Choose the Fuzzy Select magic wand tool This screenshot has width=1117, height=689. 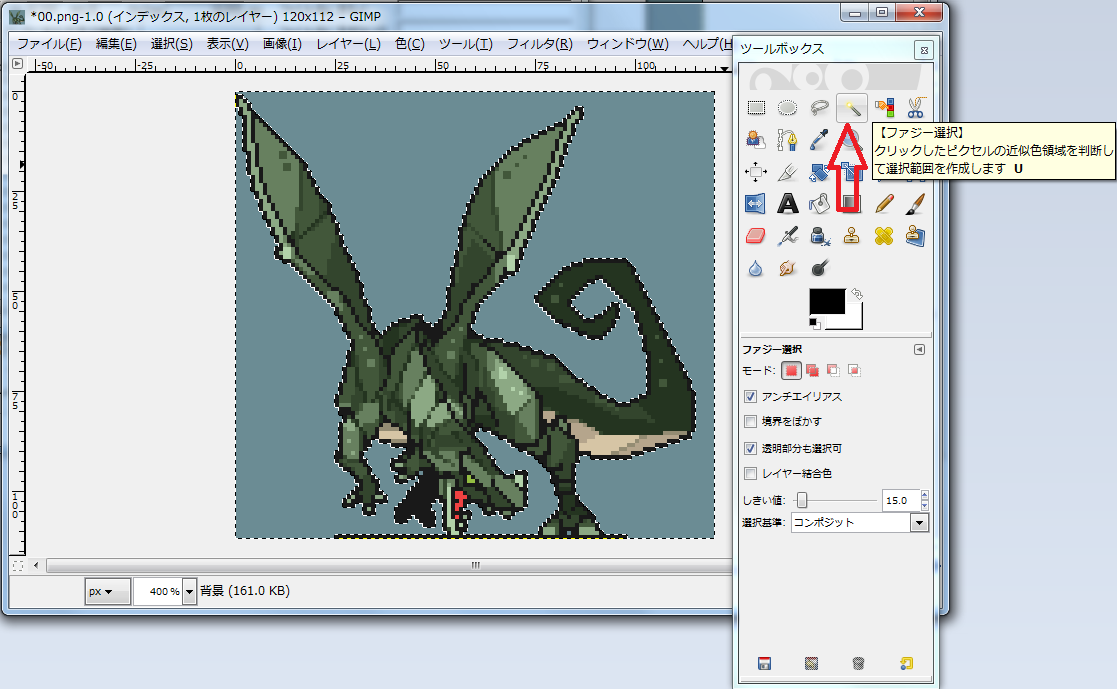point(851,107)
